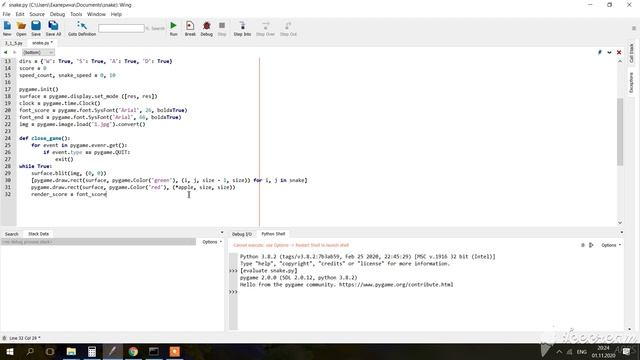Image resolution: width=640 pixels, height=360 pixels.
Task: Open Options dropdown in the Stack Data panel
Action: 212,242
